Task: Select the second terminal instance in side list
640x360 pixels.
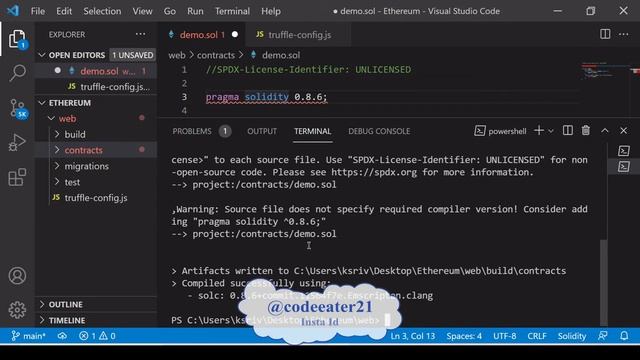Action: click(623, 167)
